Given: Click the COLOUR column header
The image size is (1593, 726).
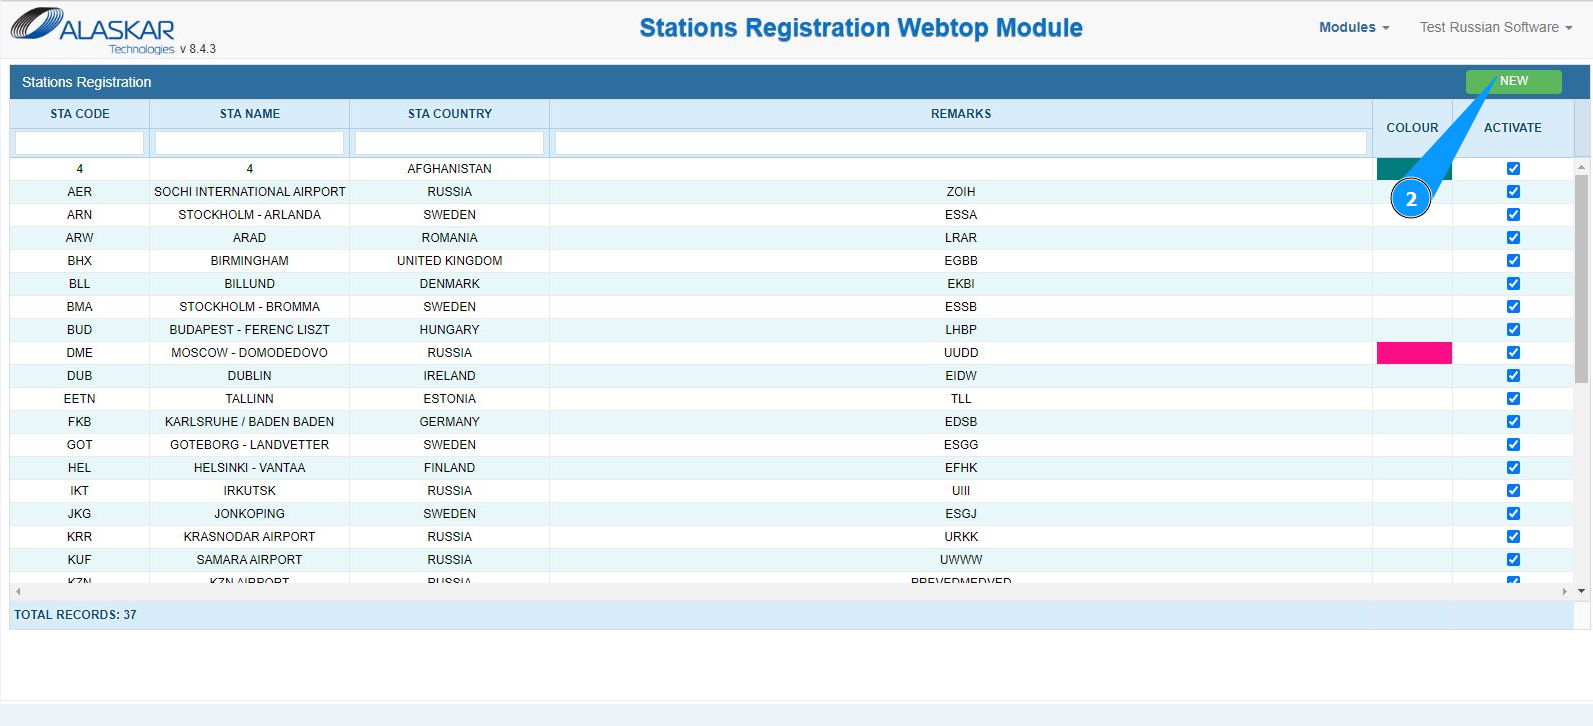Looking at the screenshot, I should click(x=1412, y=128).
